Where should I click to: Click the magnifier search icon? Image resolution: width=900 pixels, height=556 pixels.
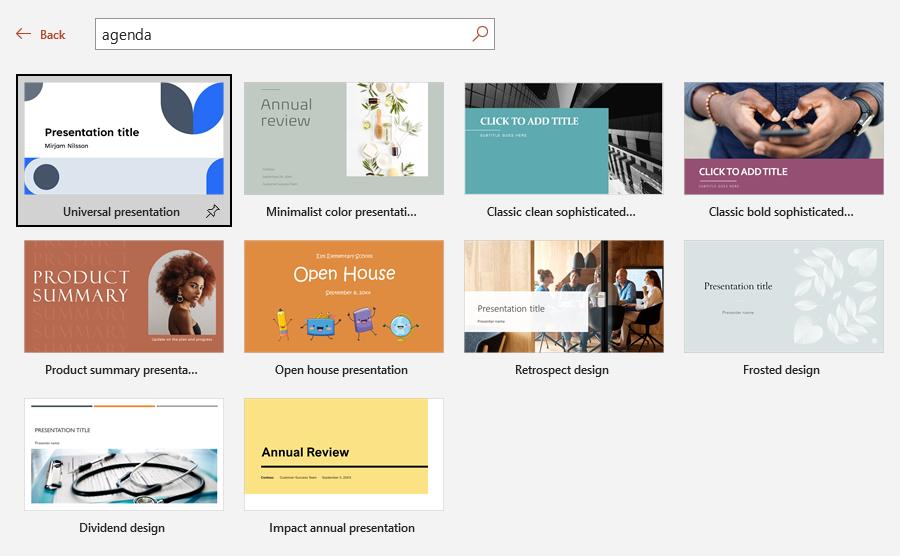pos(480,34)
